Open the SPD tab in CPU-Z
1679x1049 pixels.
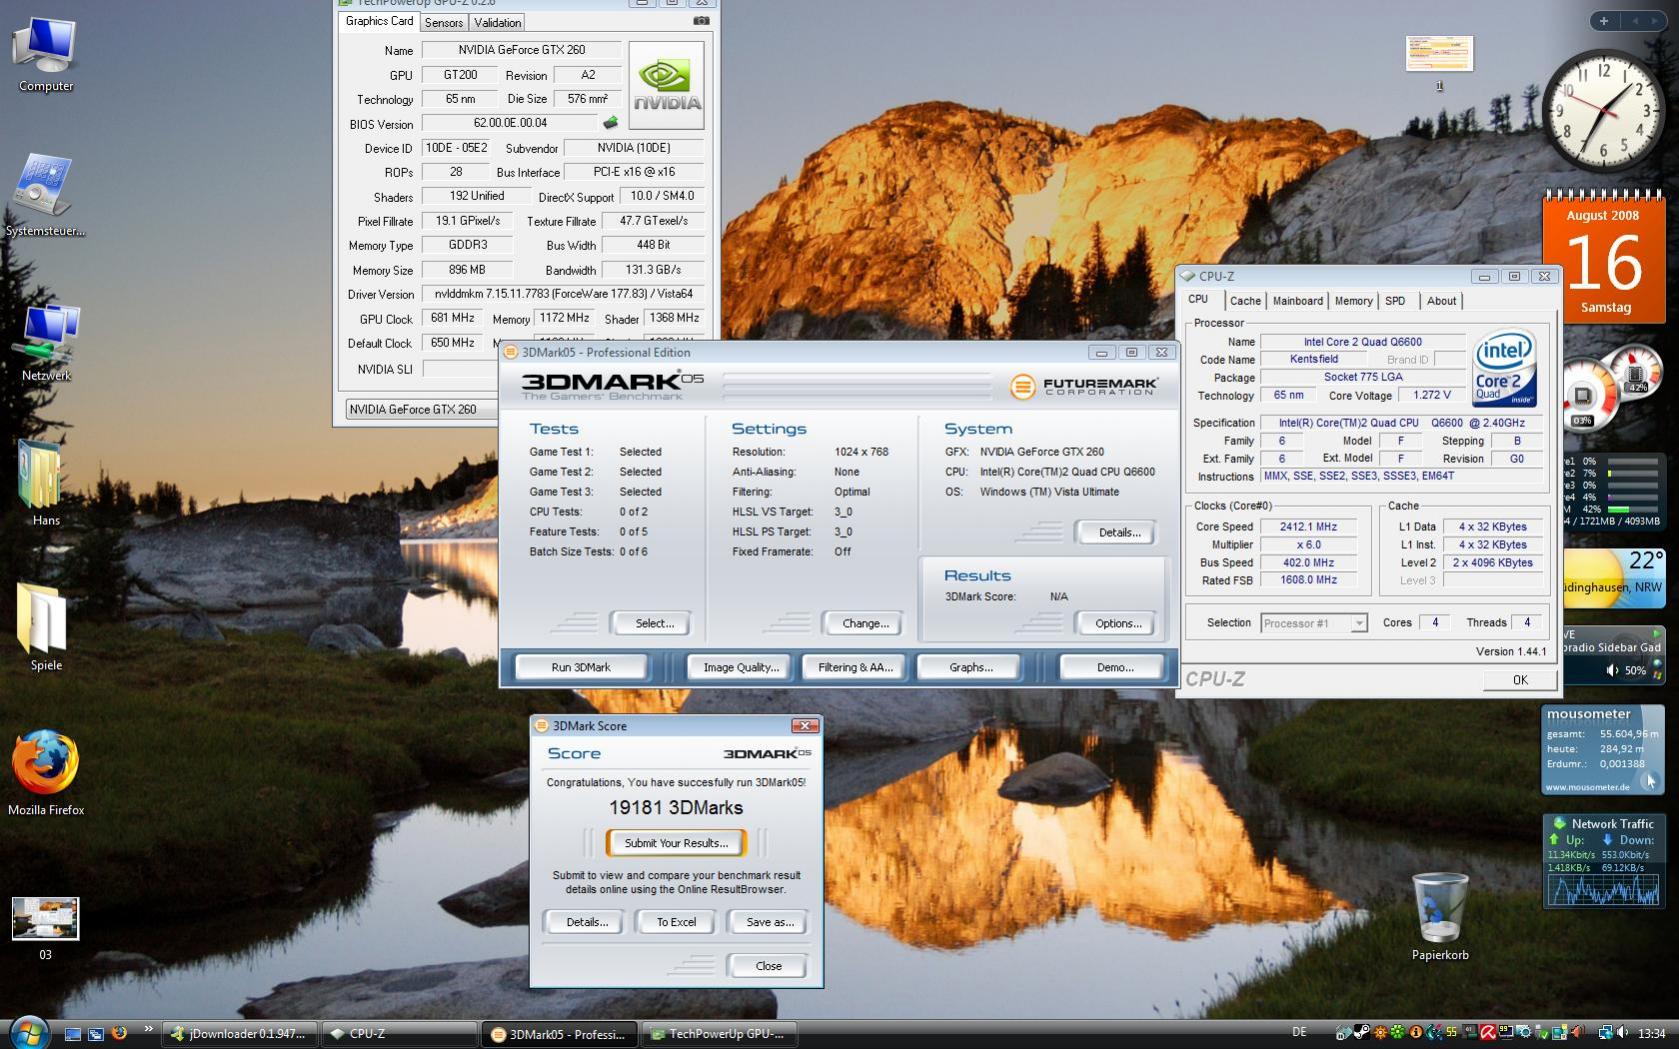pos(1395,301)
